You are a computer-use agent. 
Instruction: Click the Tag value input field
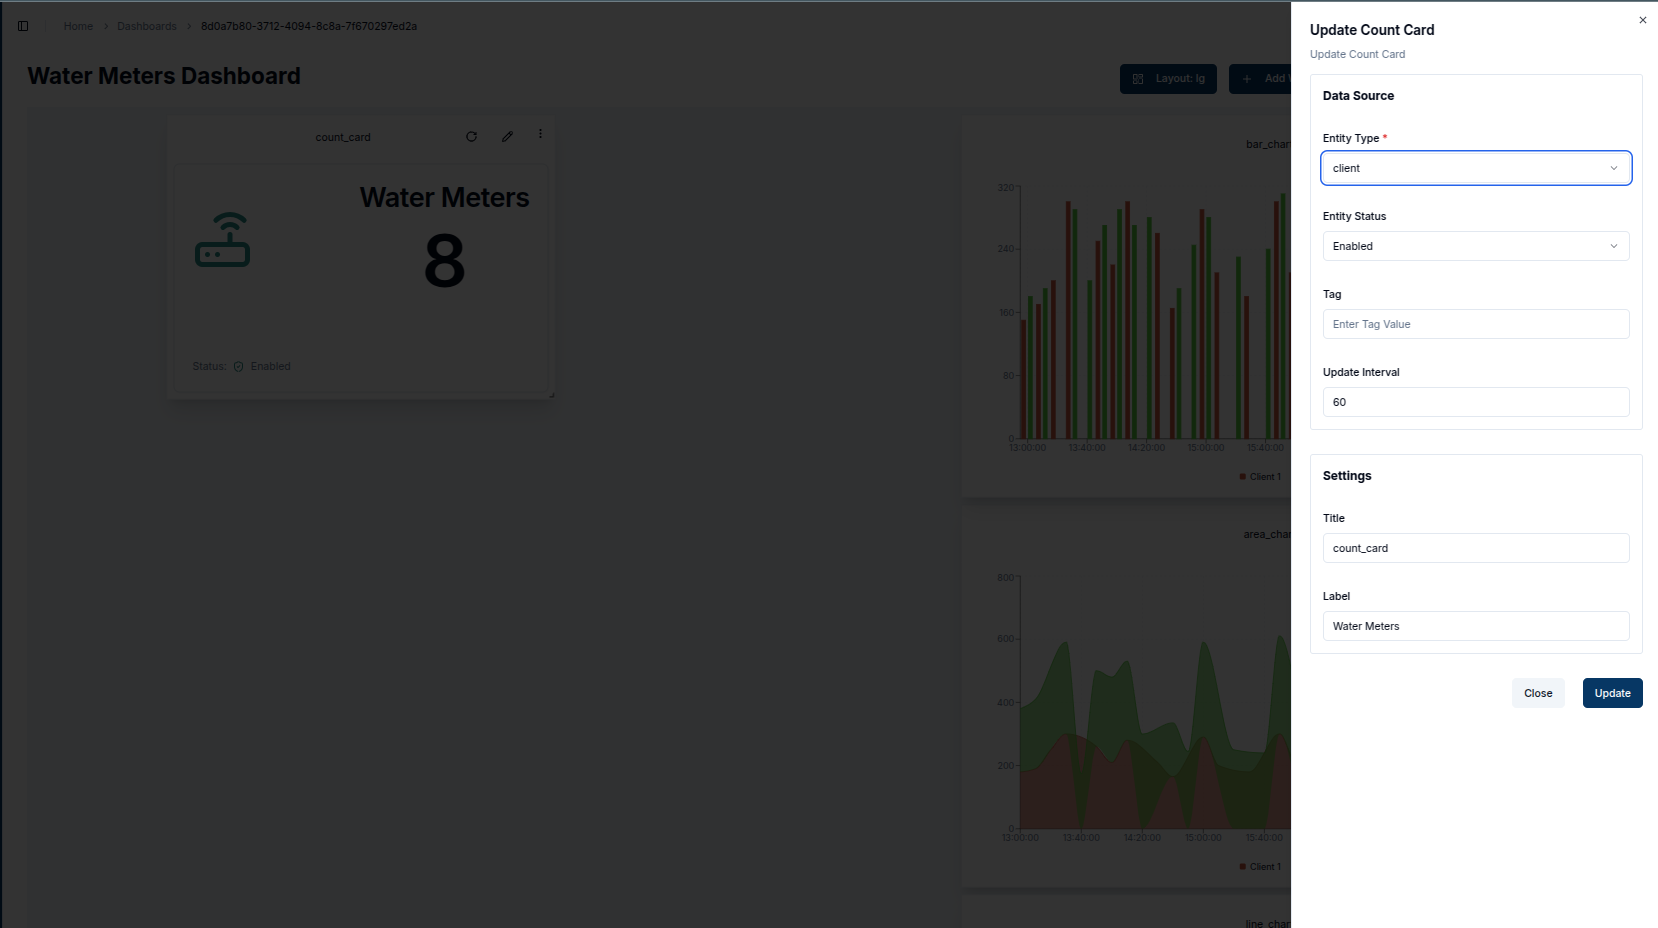(1476, 324)
